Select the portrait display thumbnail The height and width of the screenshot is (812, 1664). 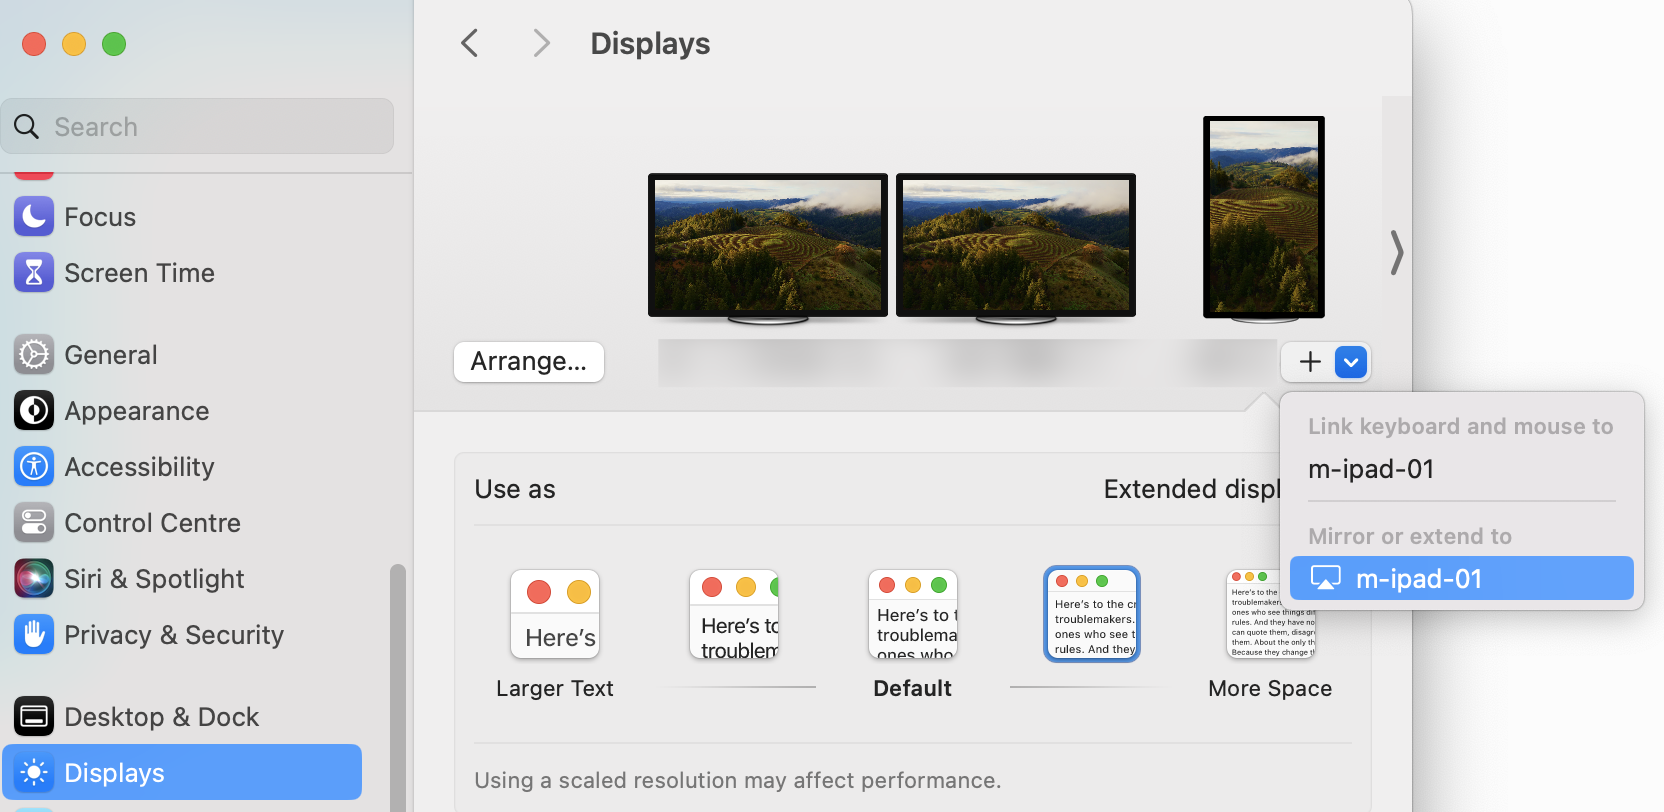click(1264, 217)
